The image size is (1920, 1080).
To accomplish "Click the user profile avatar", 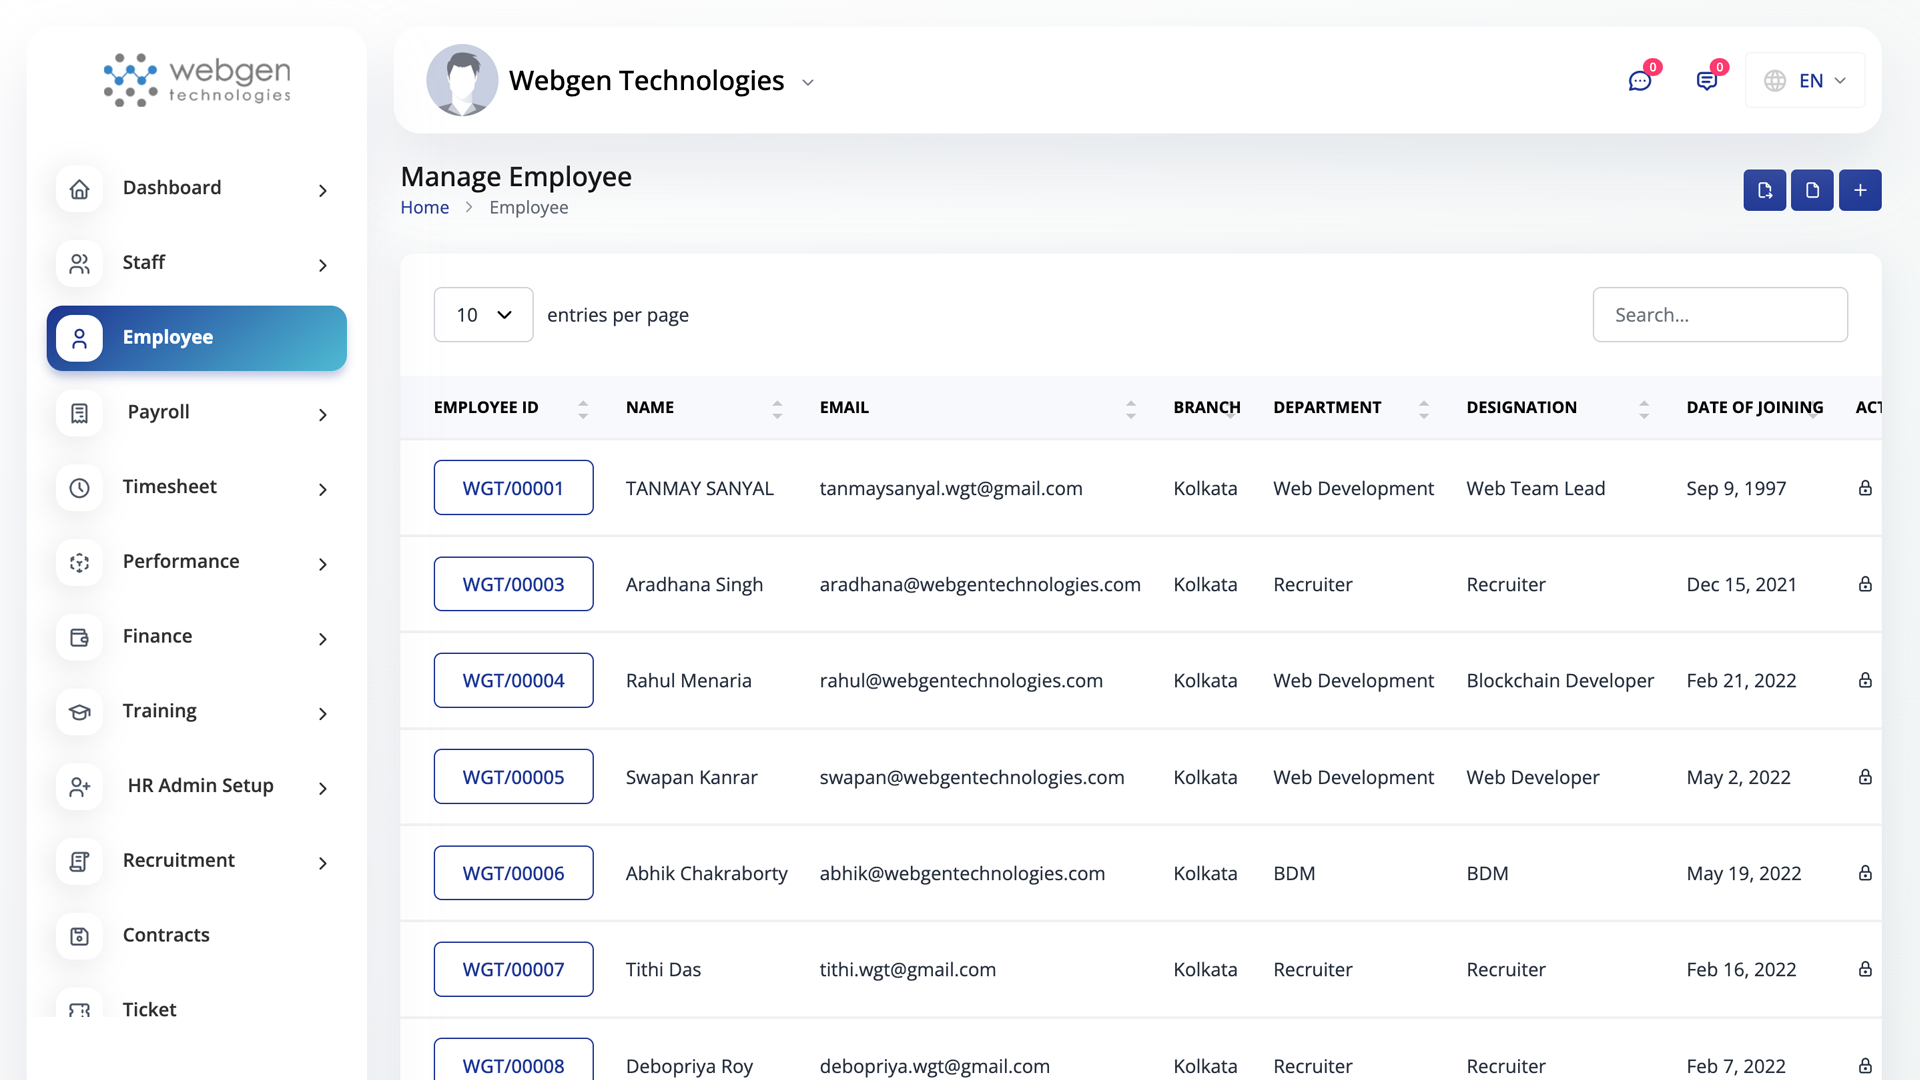I will (x=462, y=80).
